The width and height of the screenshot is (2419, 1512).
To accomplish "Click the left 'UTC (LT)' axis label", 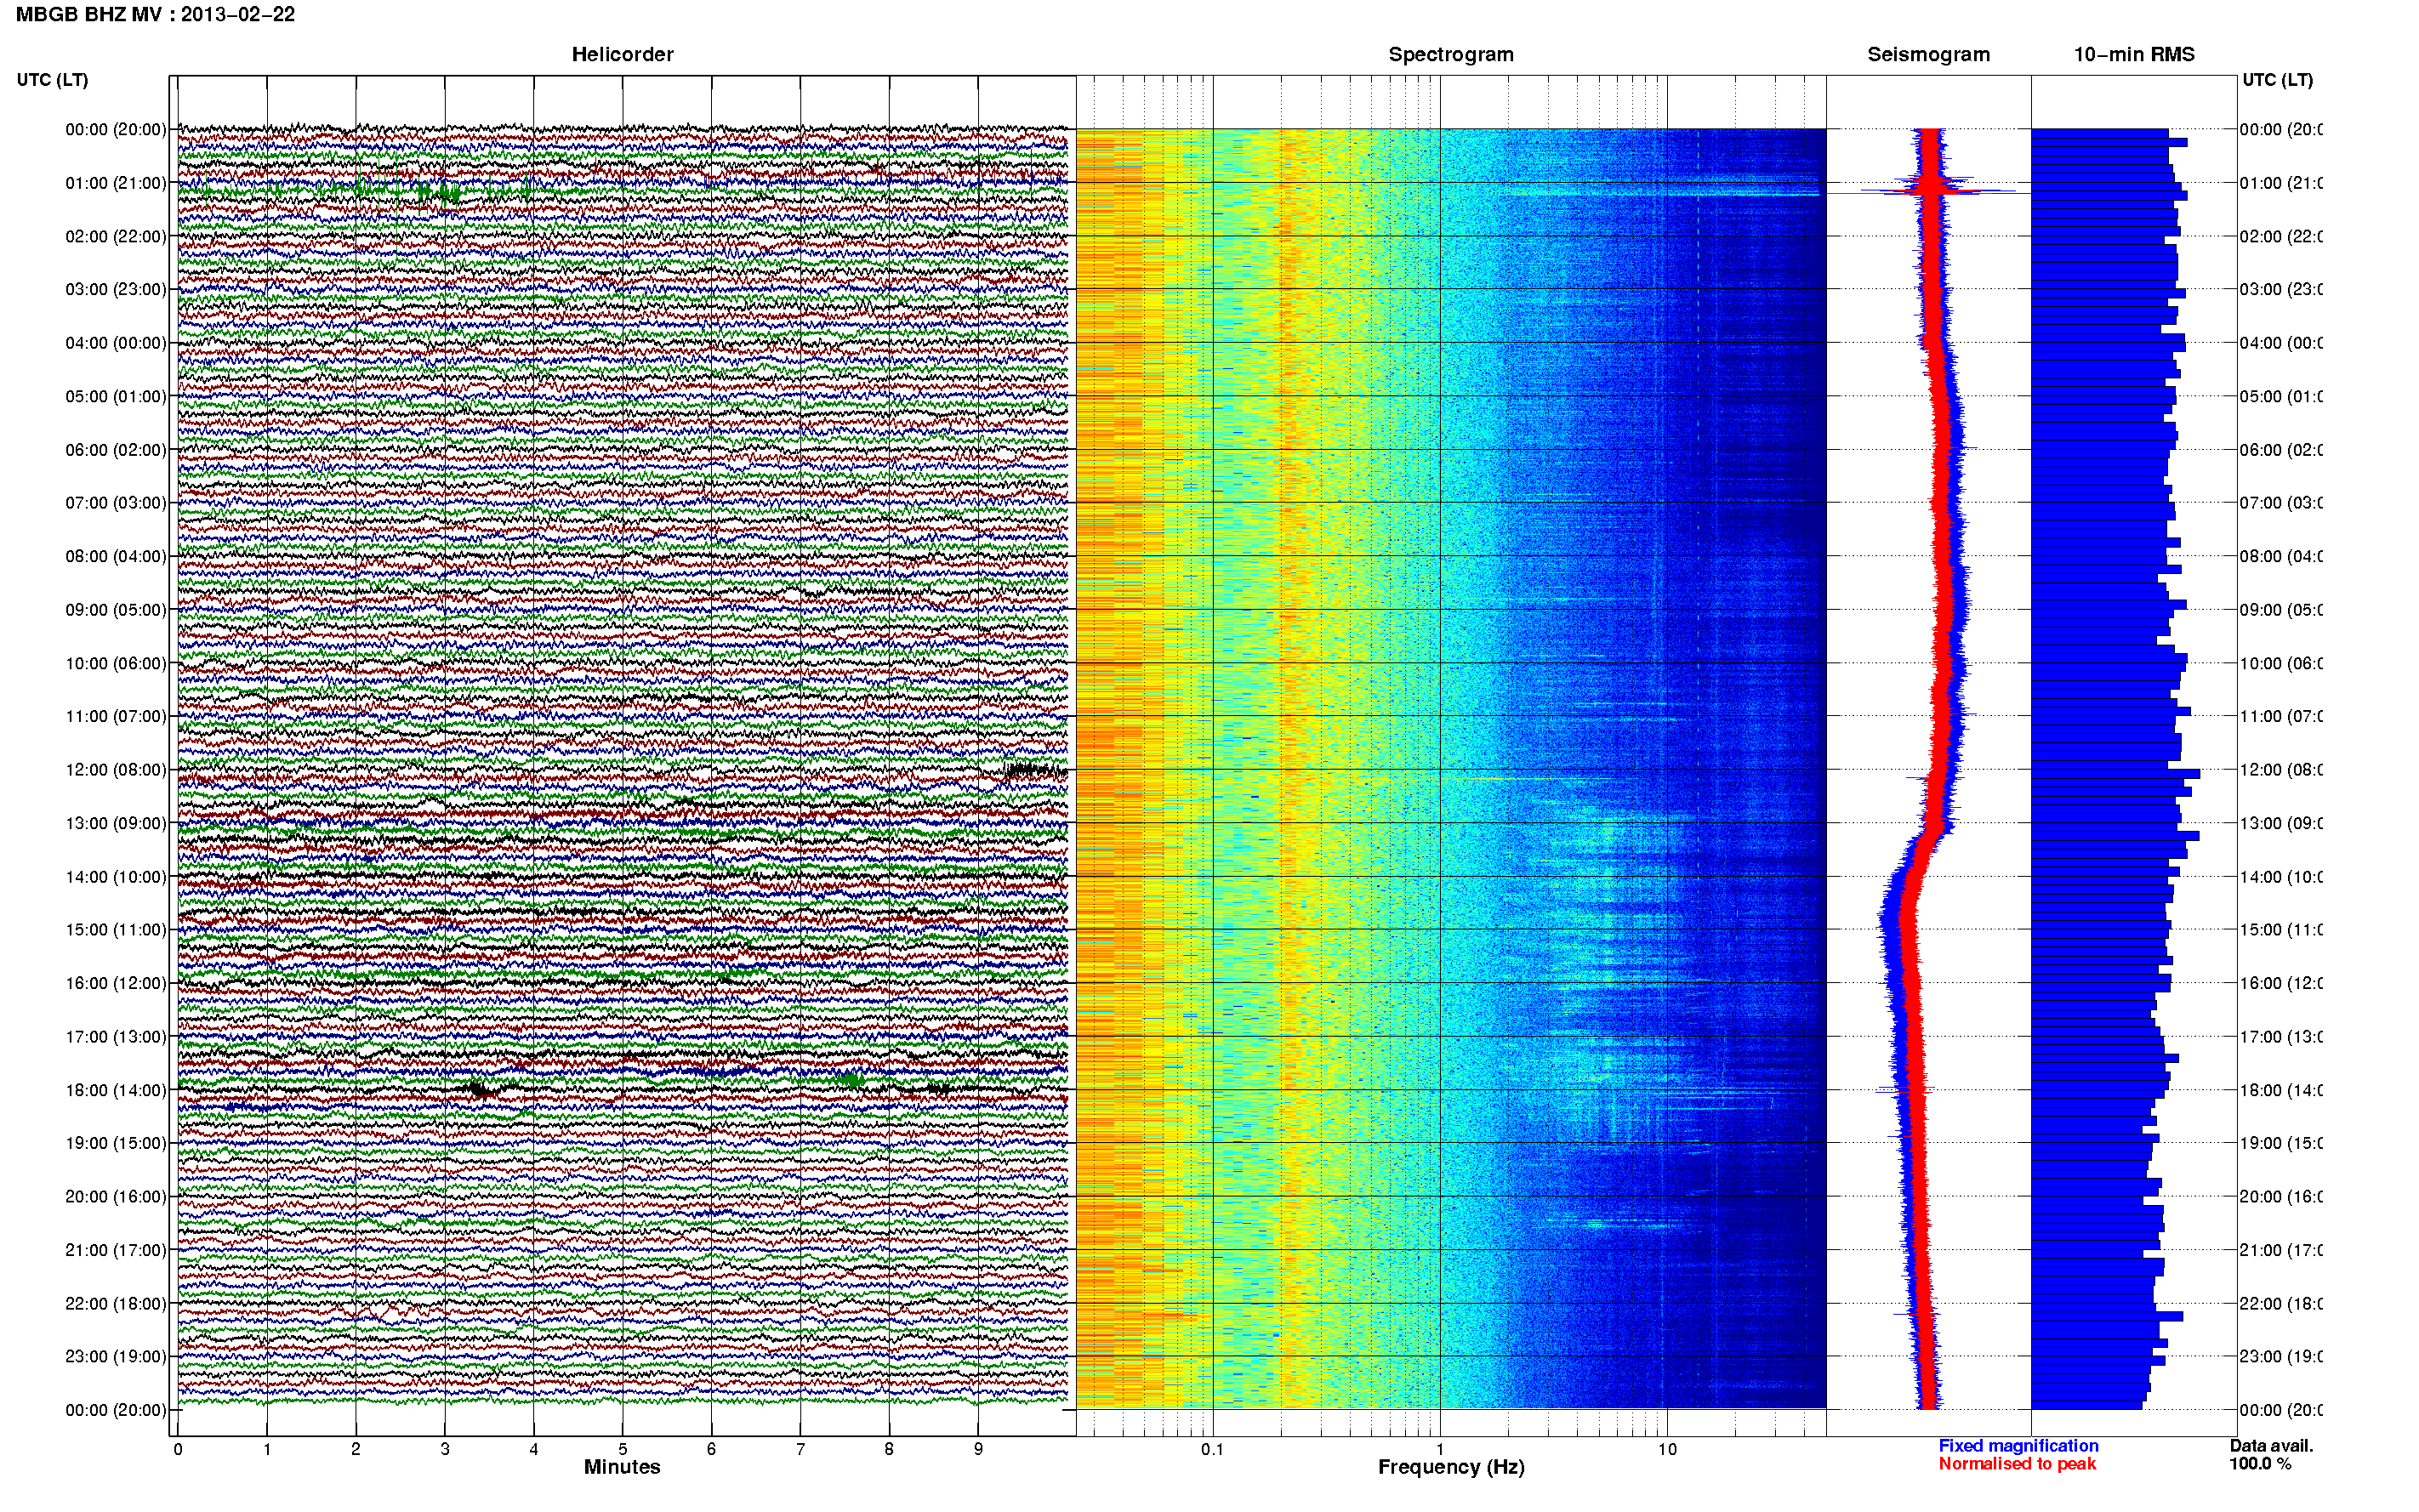I will click(52, 80).
